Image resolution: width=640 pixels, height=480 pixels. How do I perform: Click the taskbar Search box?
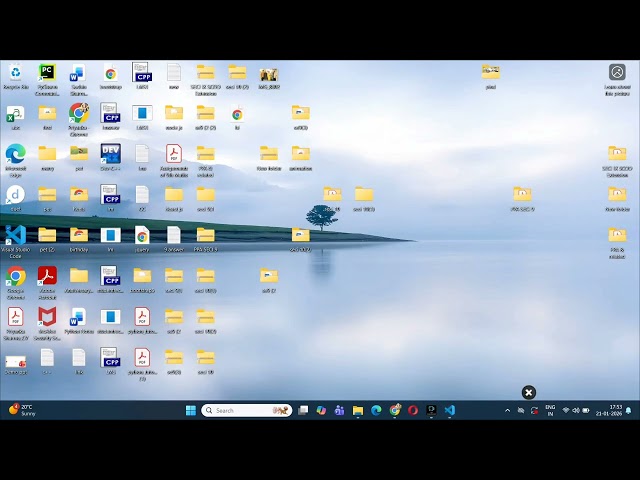pos(247,410)
